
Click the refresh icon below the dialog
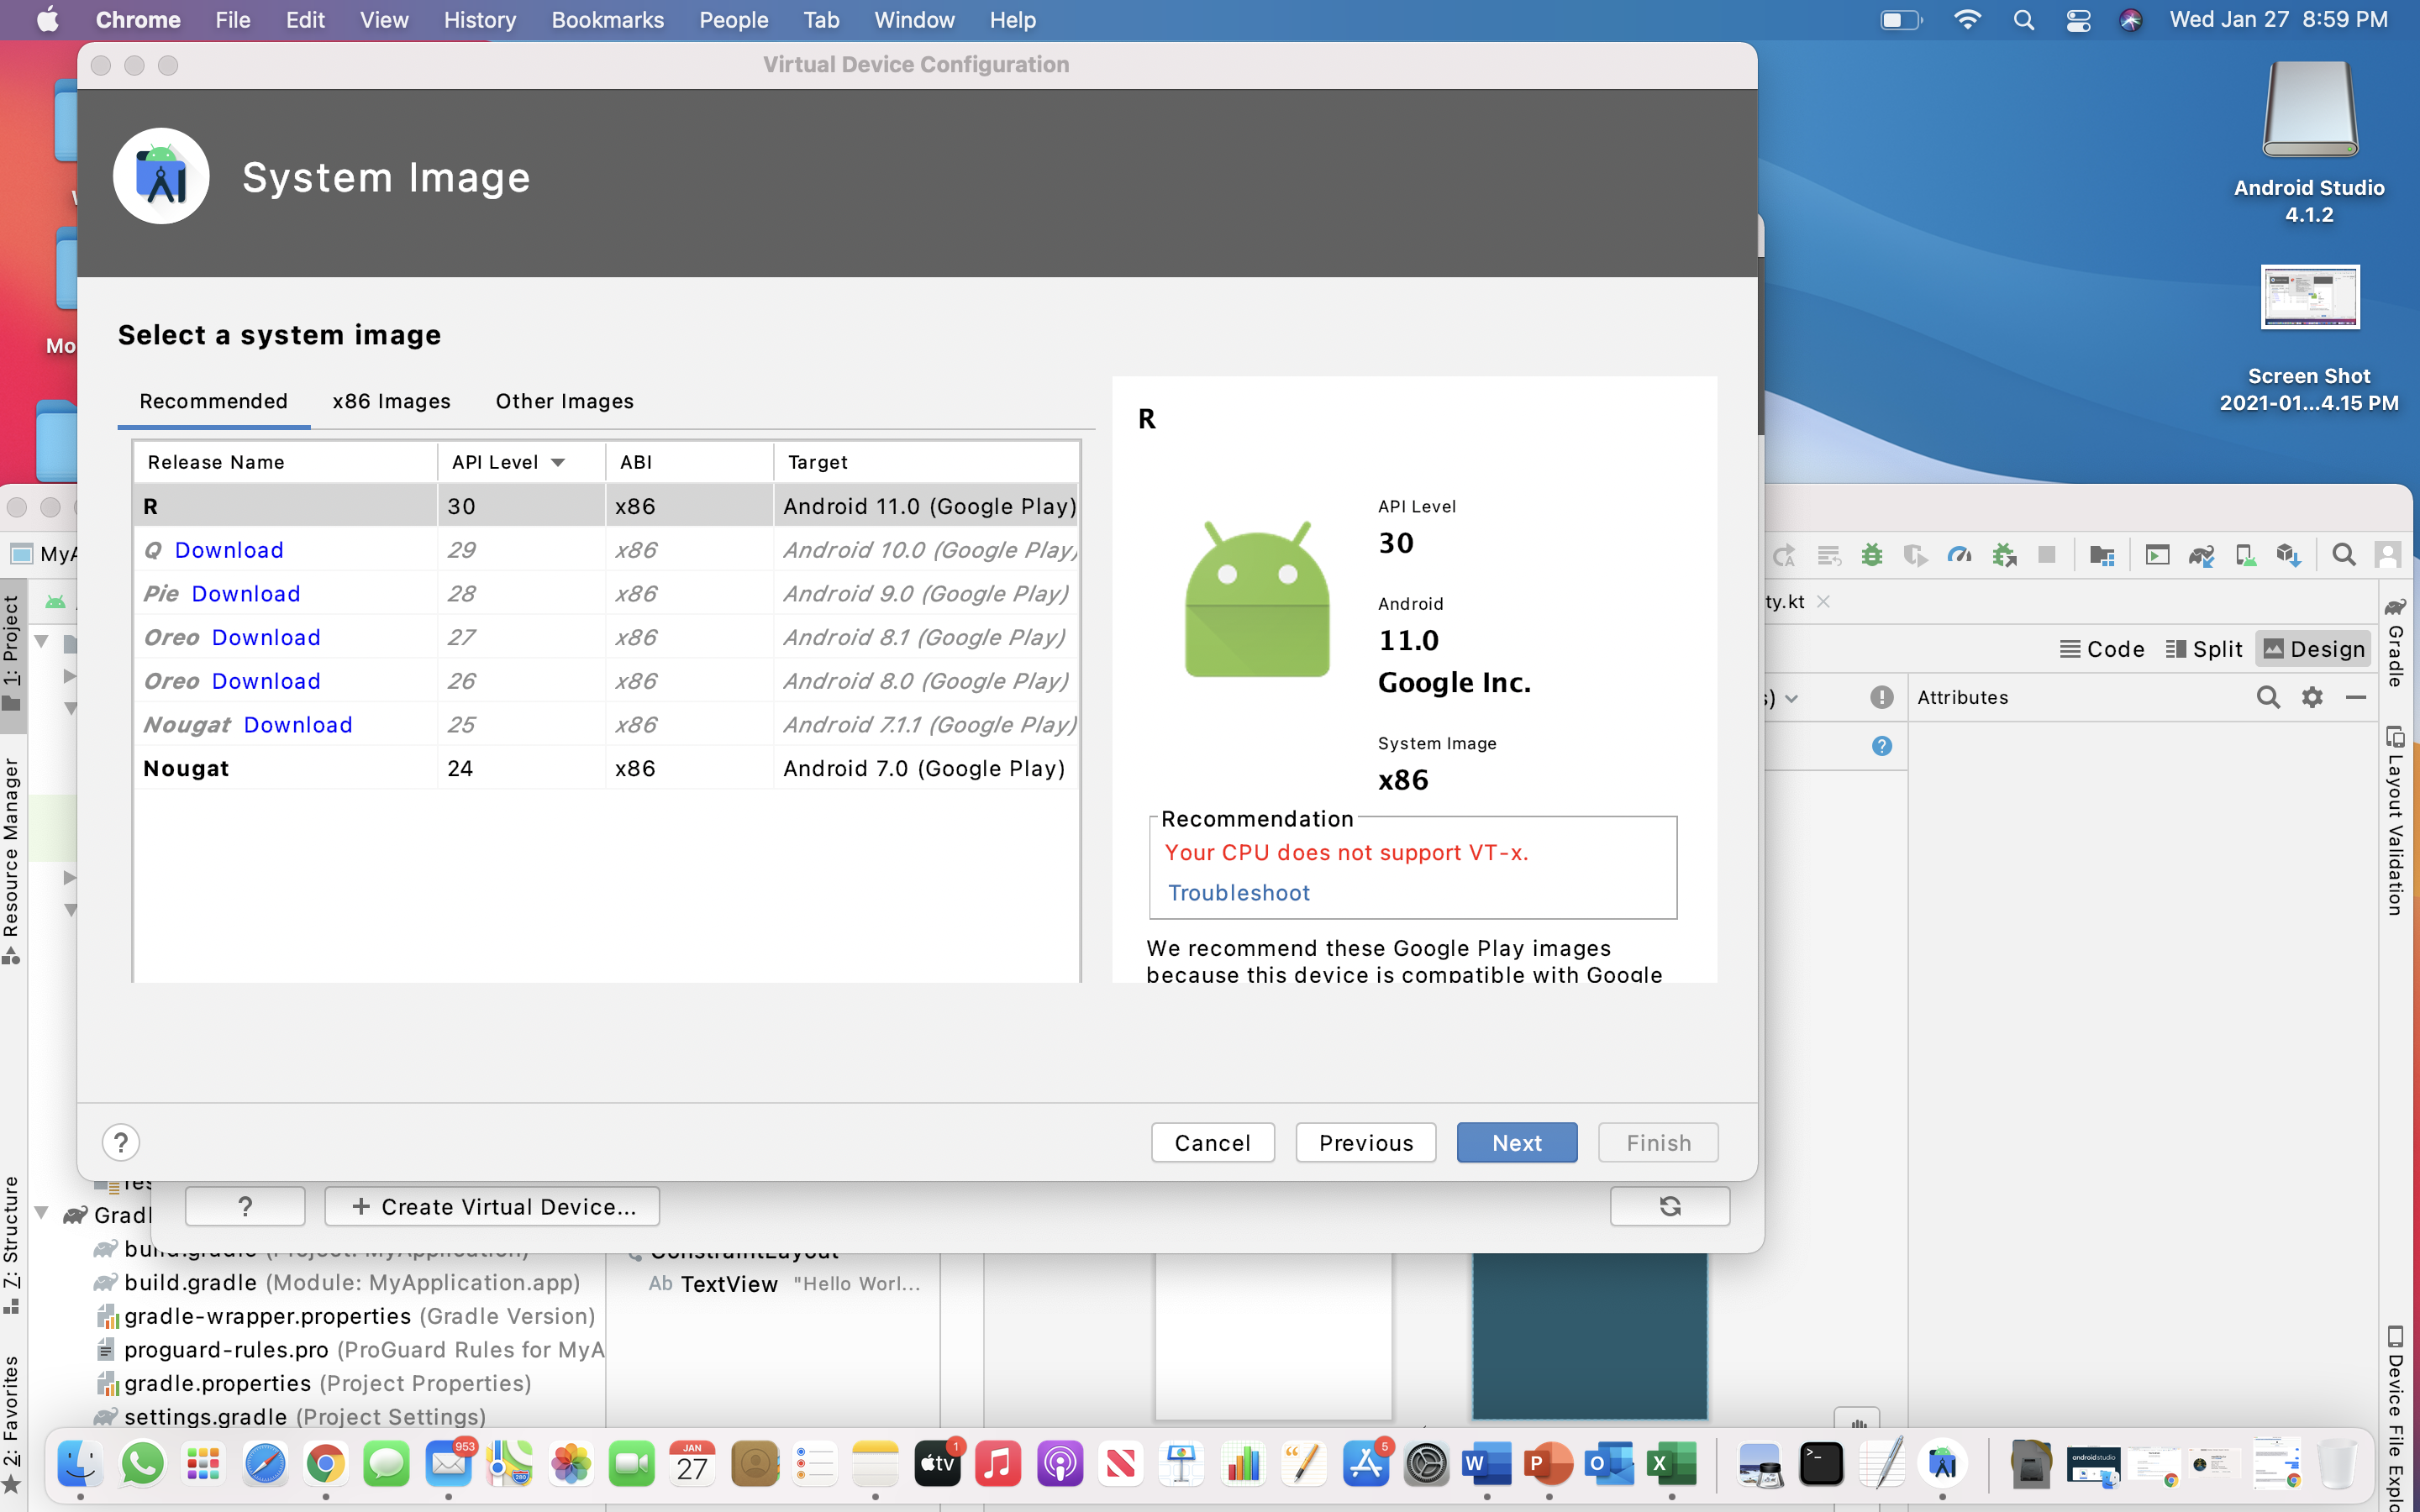pyautogui.click(x=1669, y=1206)
